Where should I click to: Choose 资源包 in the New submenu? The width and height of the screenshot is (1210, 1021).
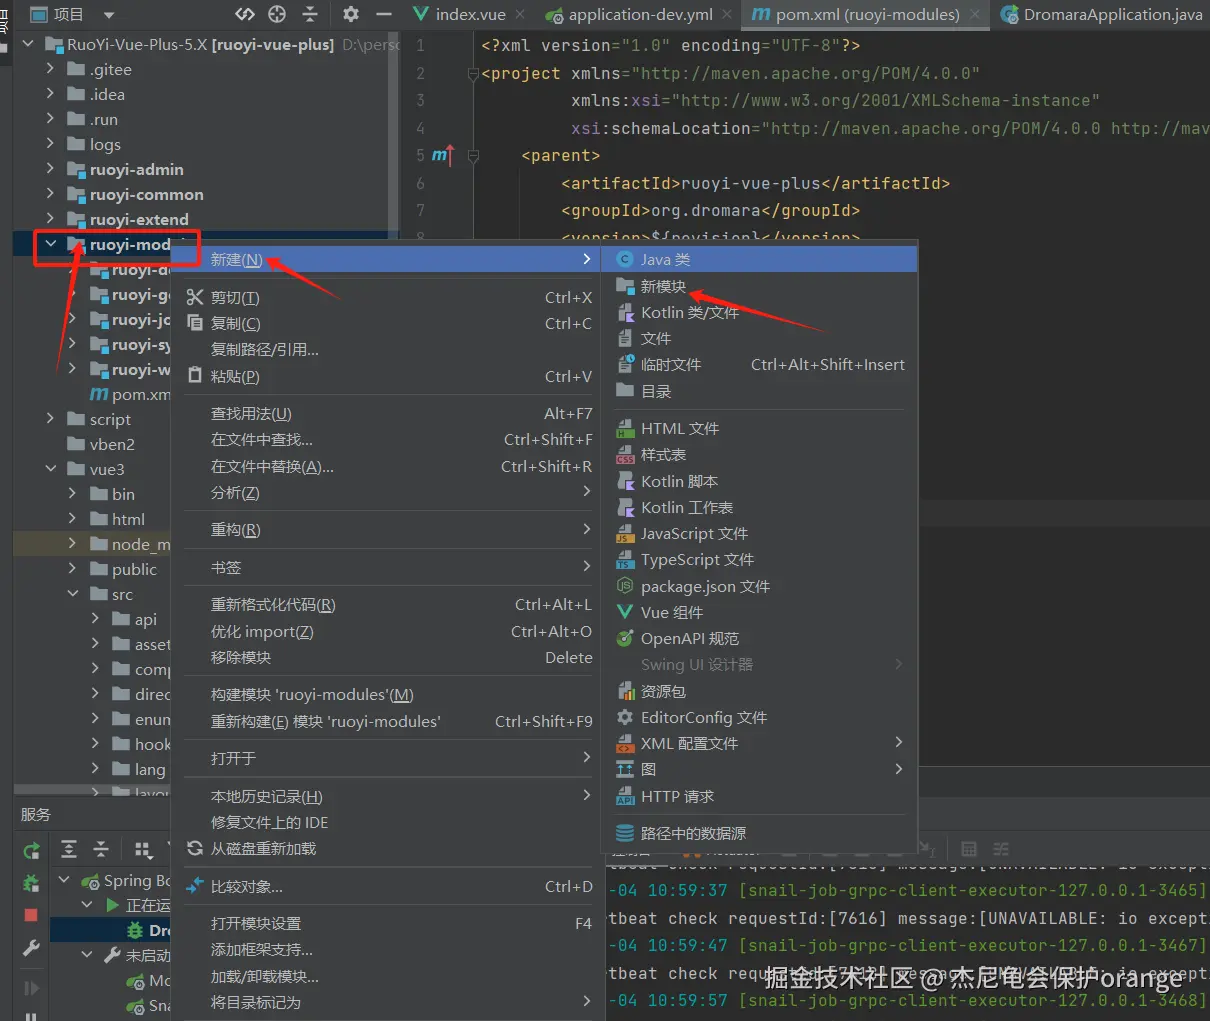tap(759, 691)
